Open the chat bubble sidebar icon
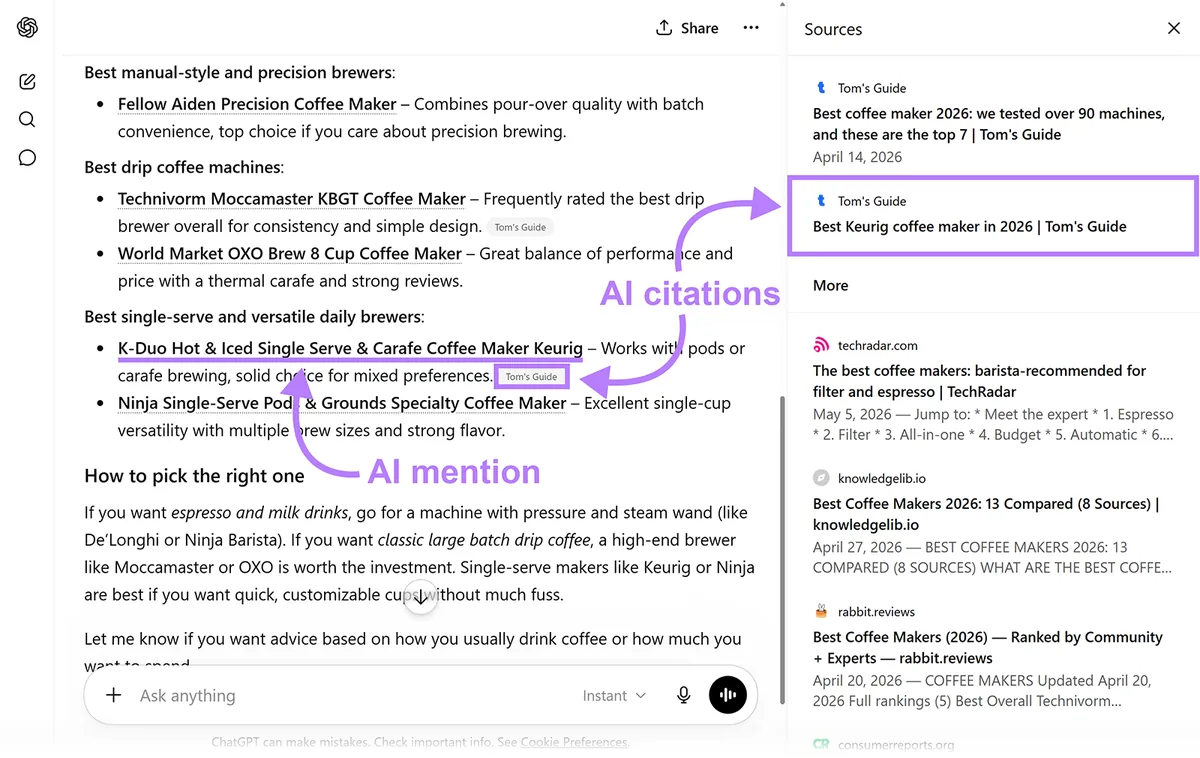Screen dimensions: 1200x758 point(27,158)
